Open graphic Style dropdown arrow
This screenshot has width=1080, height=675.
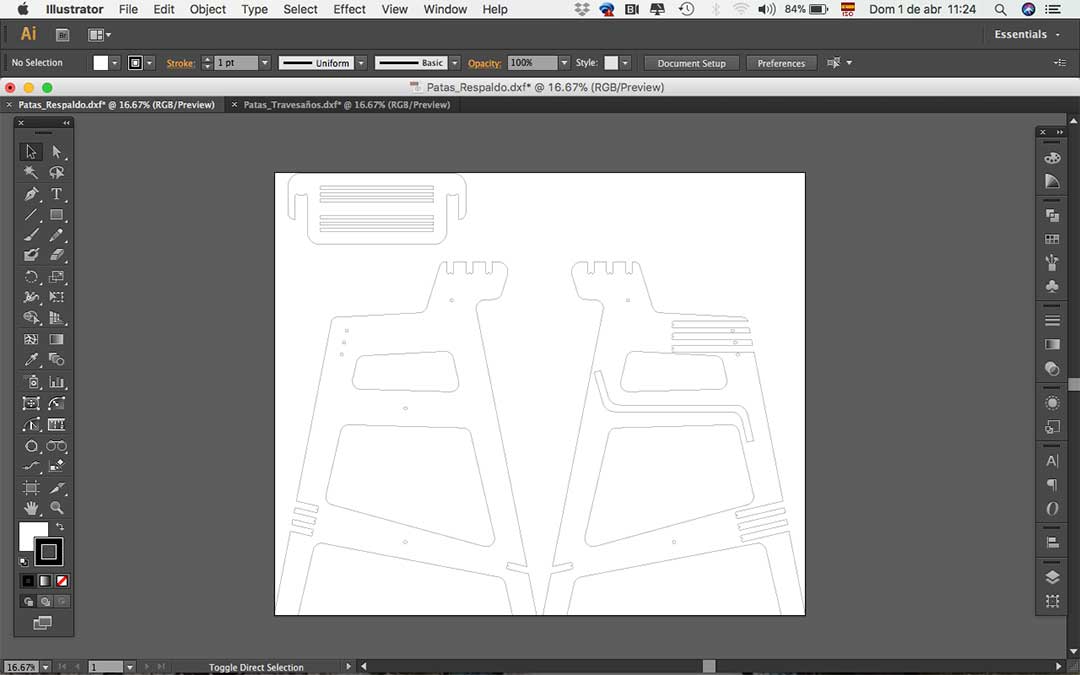625,63
